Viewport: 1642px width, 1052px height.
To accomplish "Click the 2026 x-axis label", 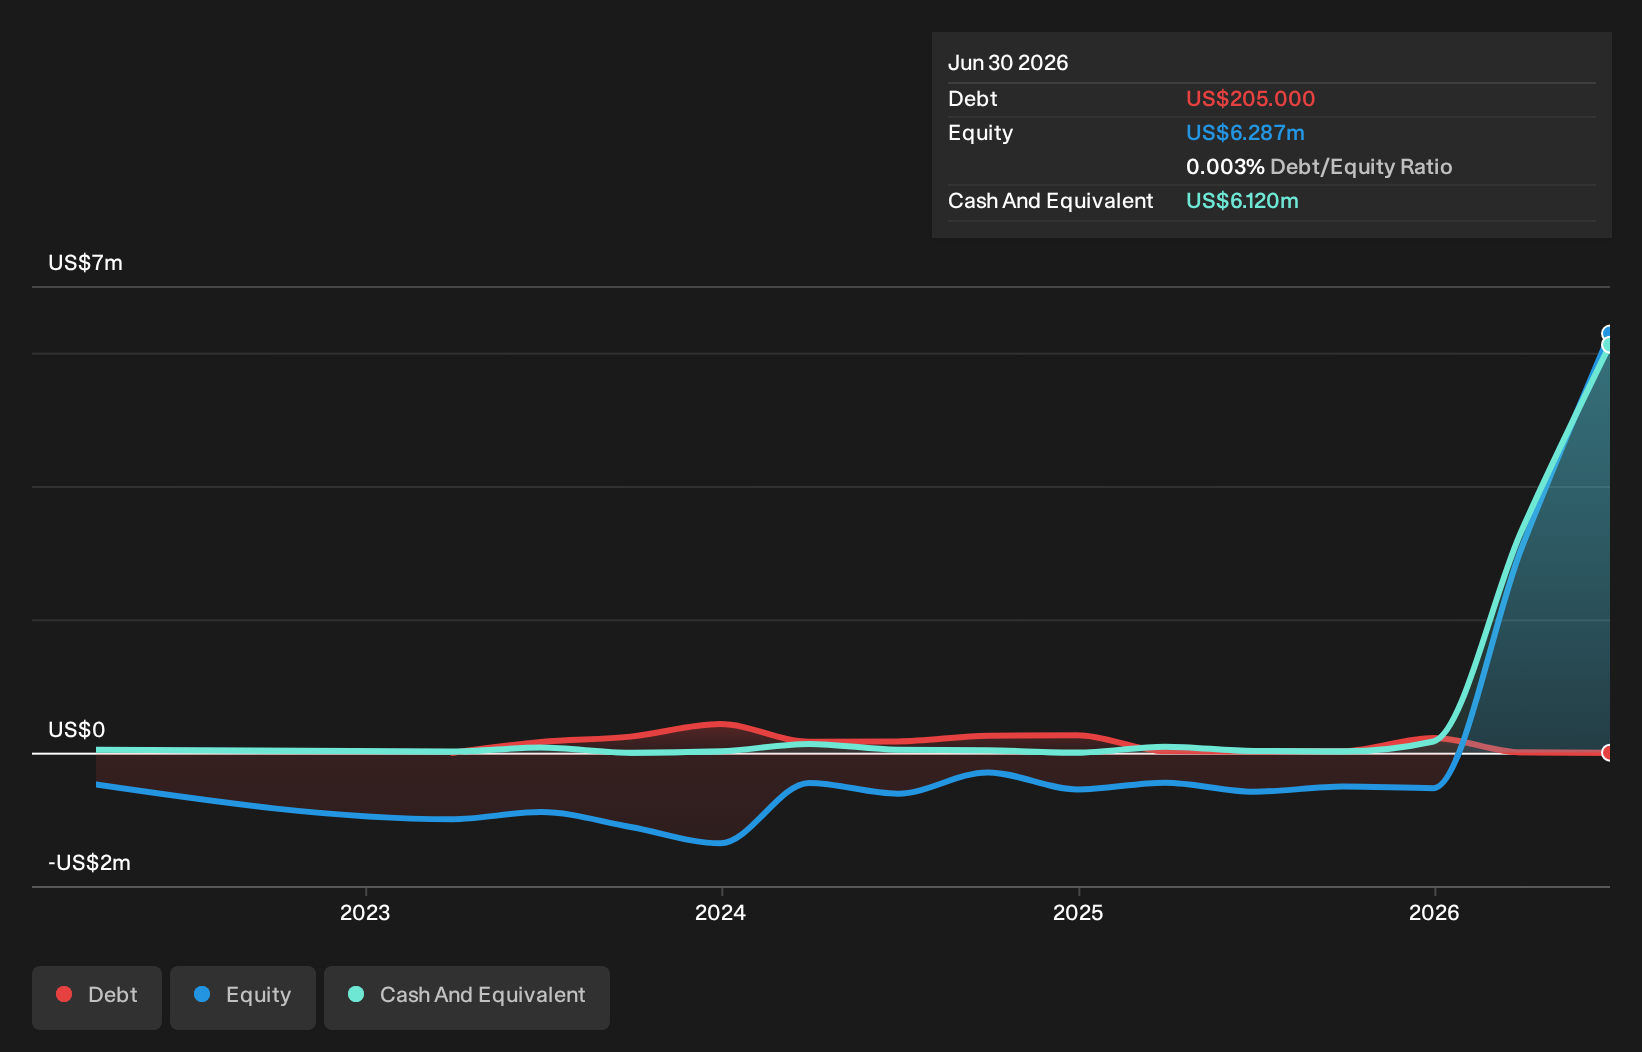I will click(x=1434, y=912).
